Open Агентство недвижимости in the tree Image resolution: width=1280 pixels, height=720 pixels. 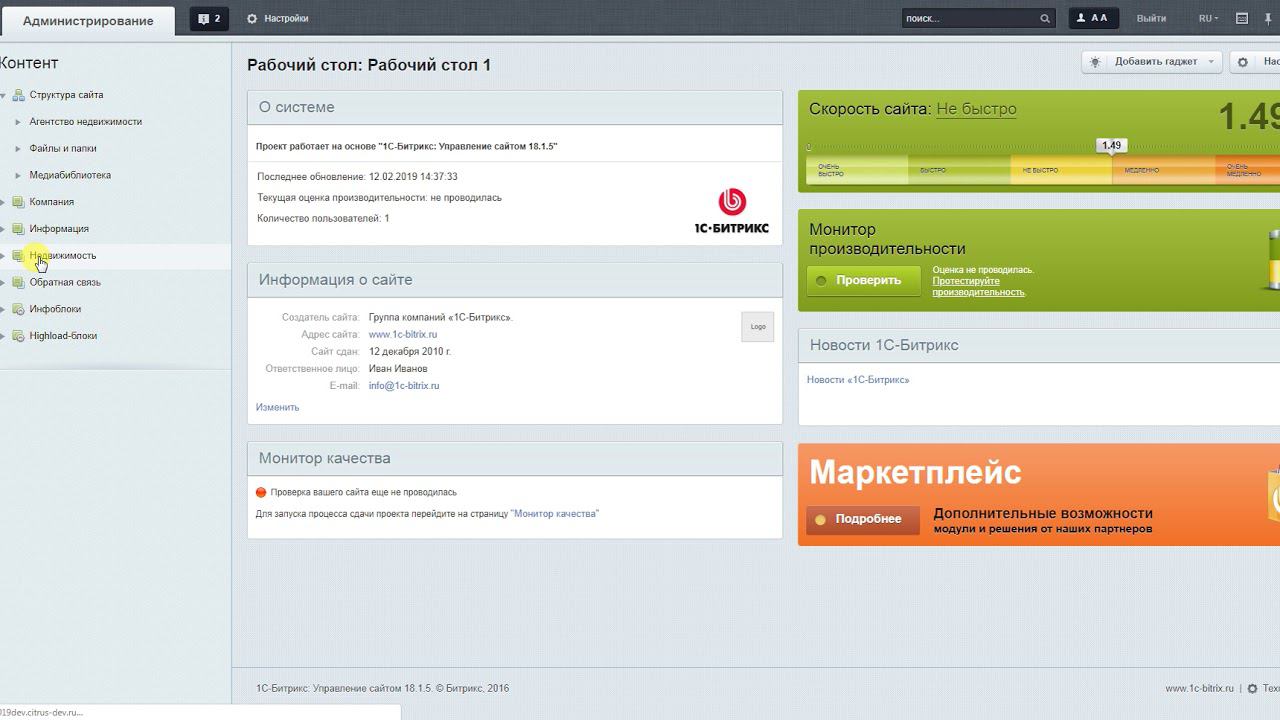pos(86,122)
